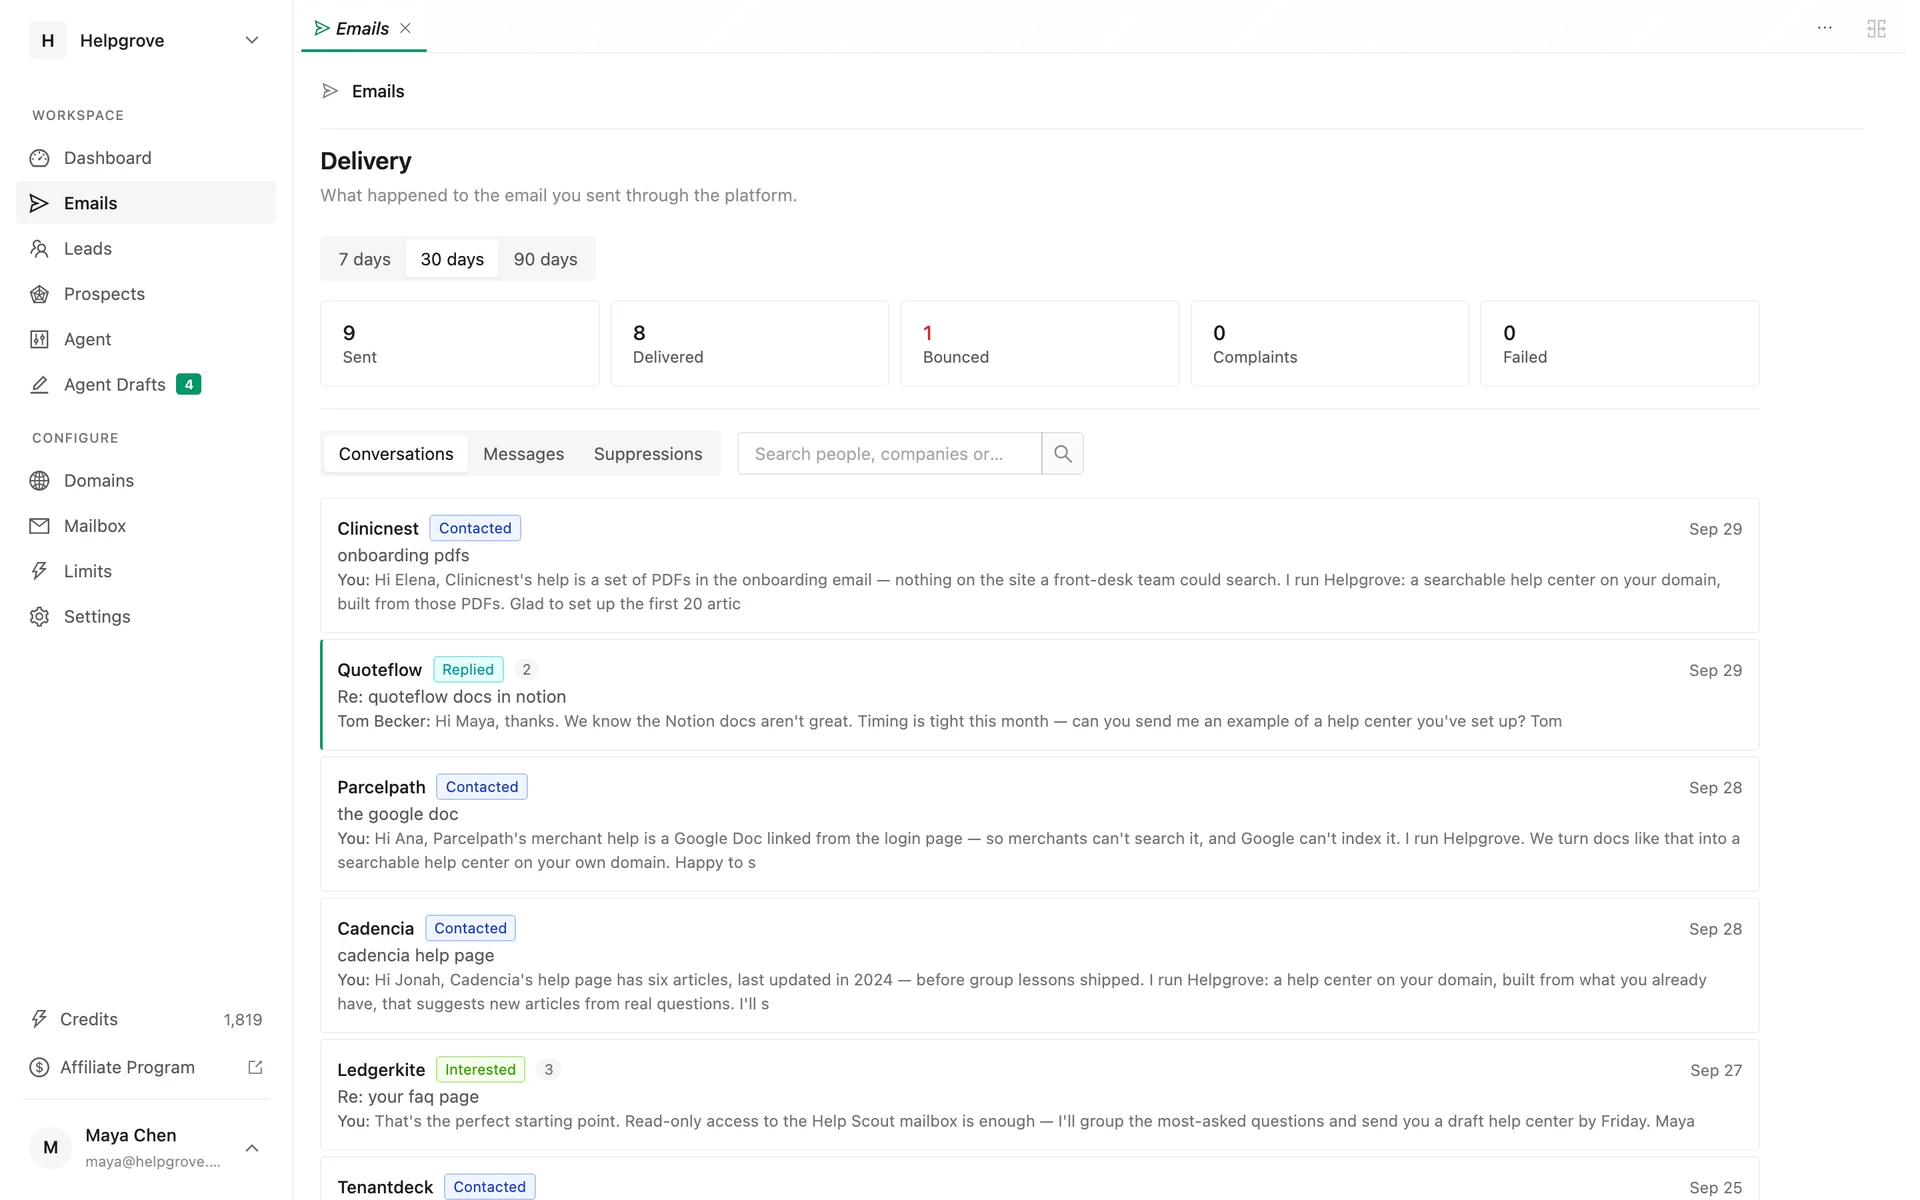Click the Emails paper-plane sidebar icon
This screenshot has height=1200, width=1920.
pyautogui.click(x=39, y=203)
